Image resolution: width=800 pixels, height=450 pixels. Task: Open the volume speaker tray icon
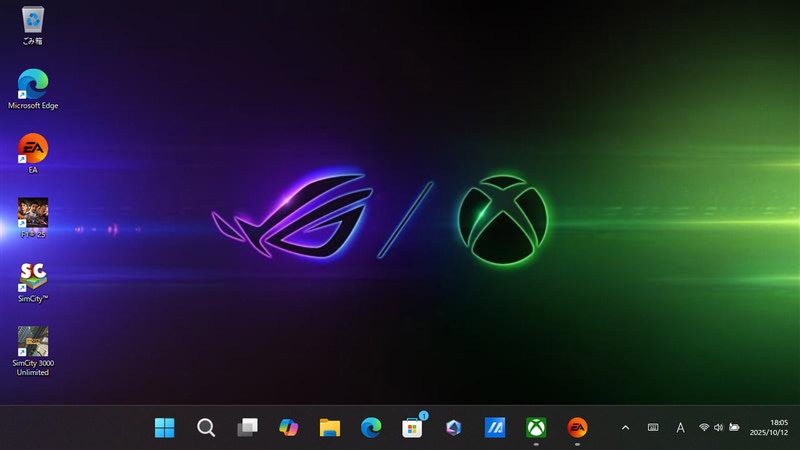coord(718,428)
